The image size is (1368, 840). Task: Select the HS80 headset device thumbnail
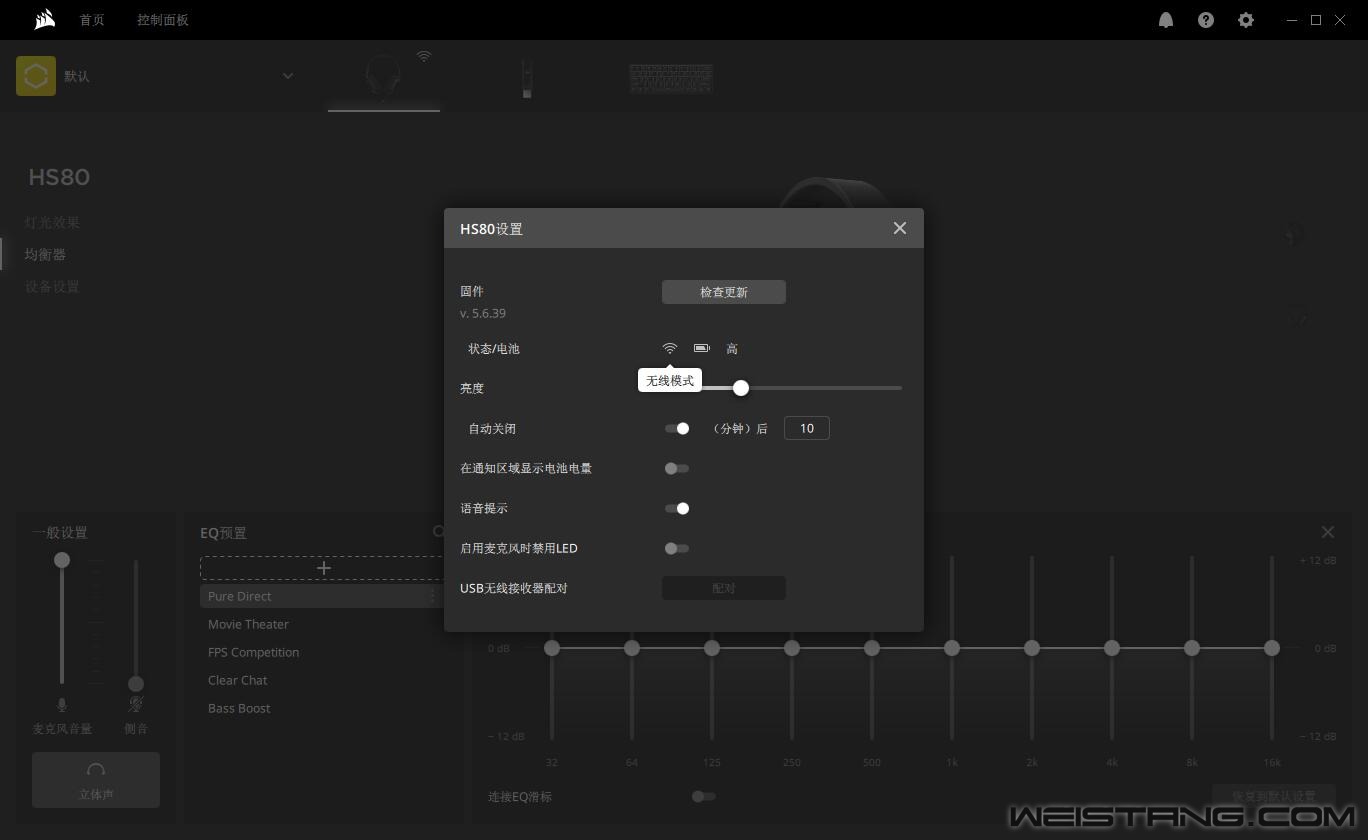click(x=384, y=77)
